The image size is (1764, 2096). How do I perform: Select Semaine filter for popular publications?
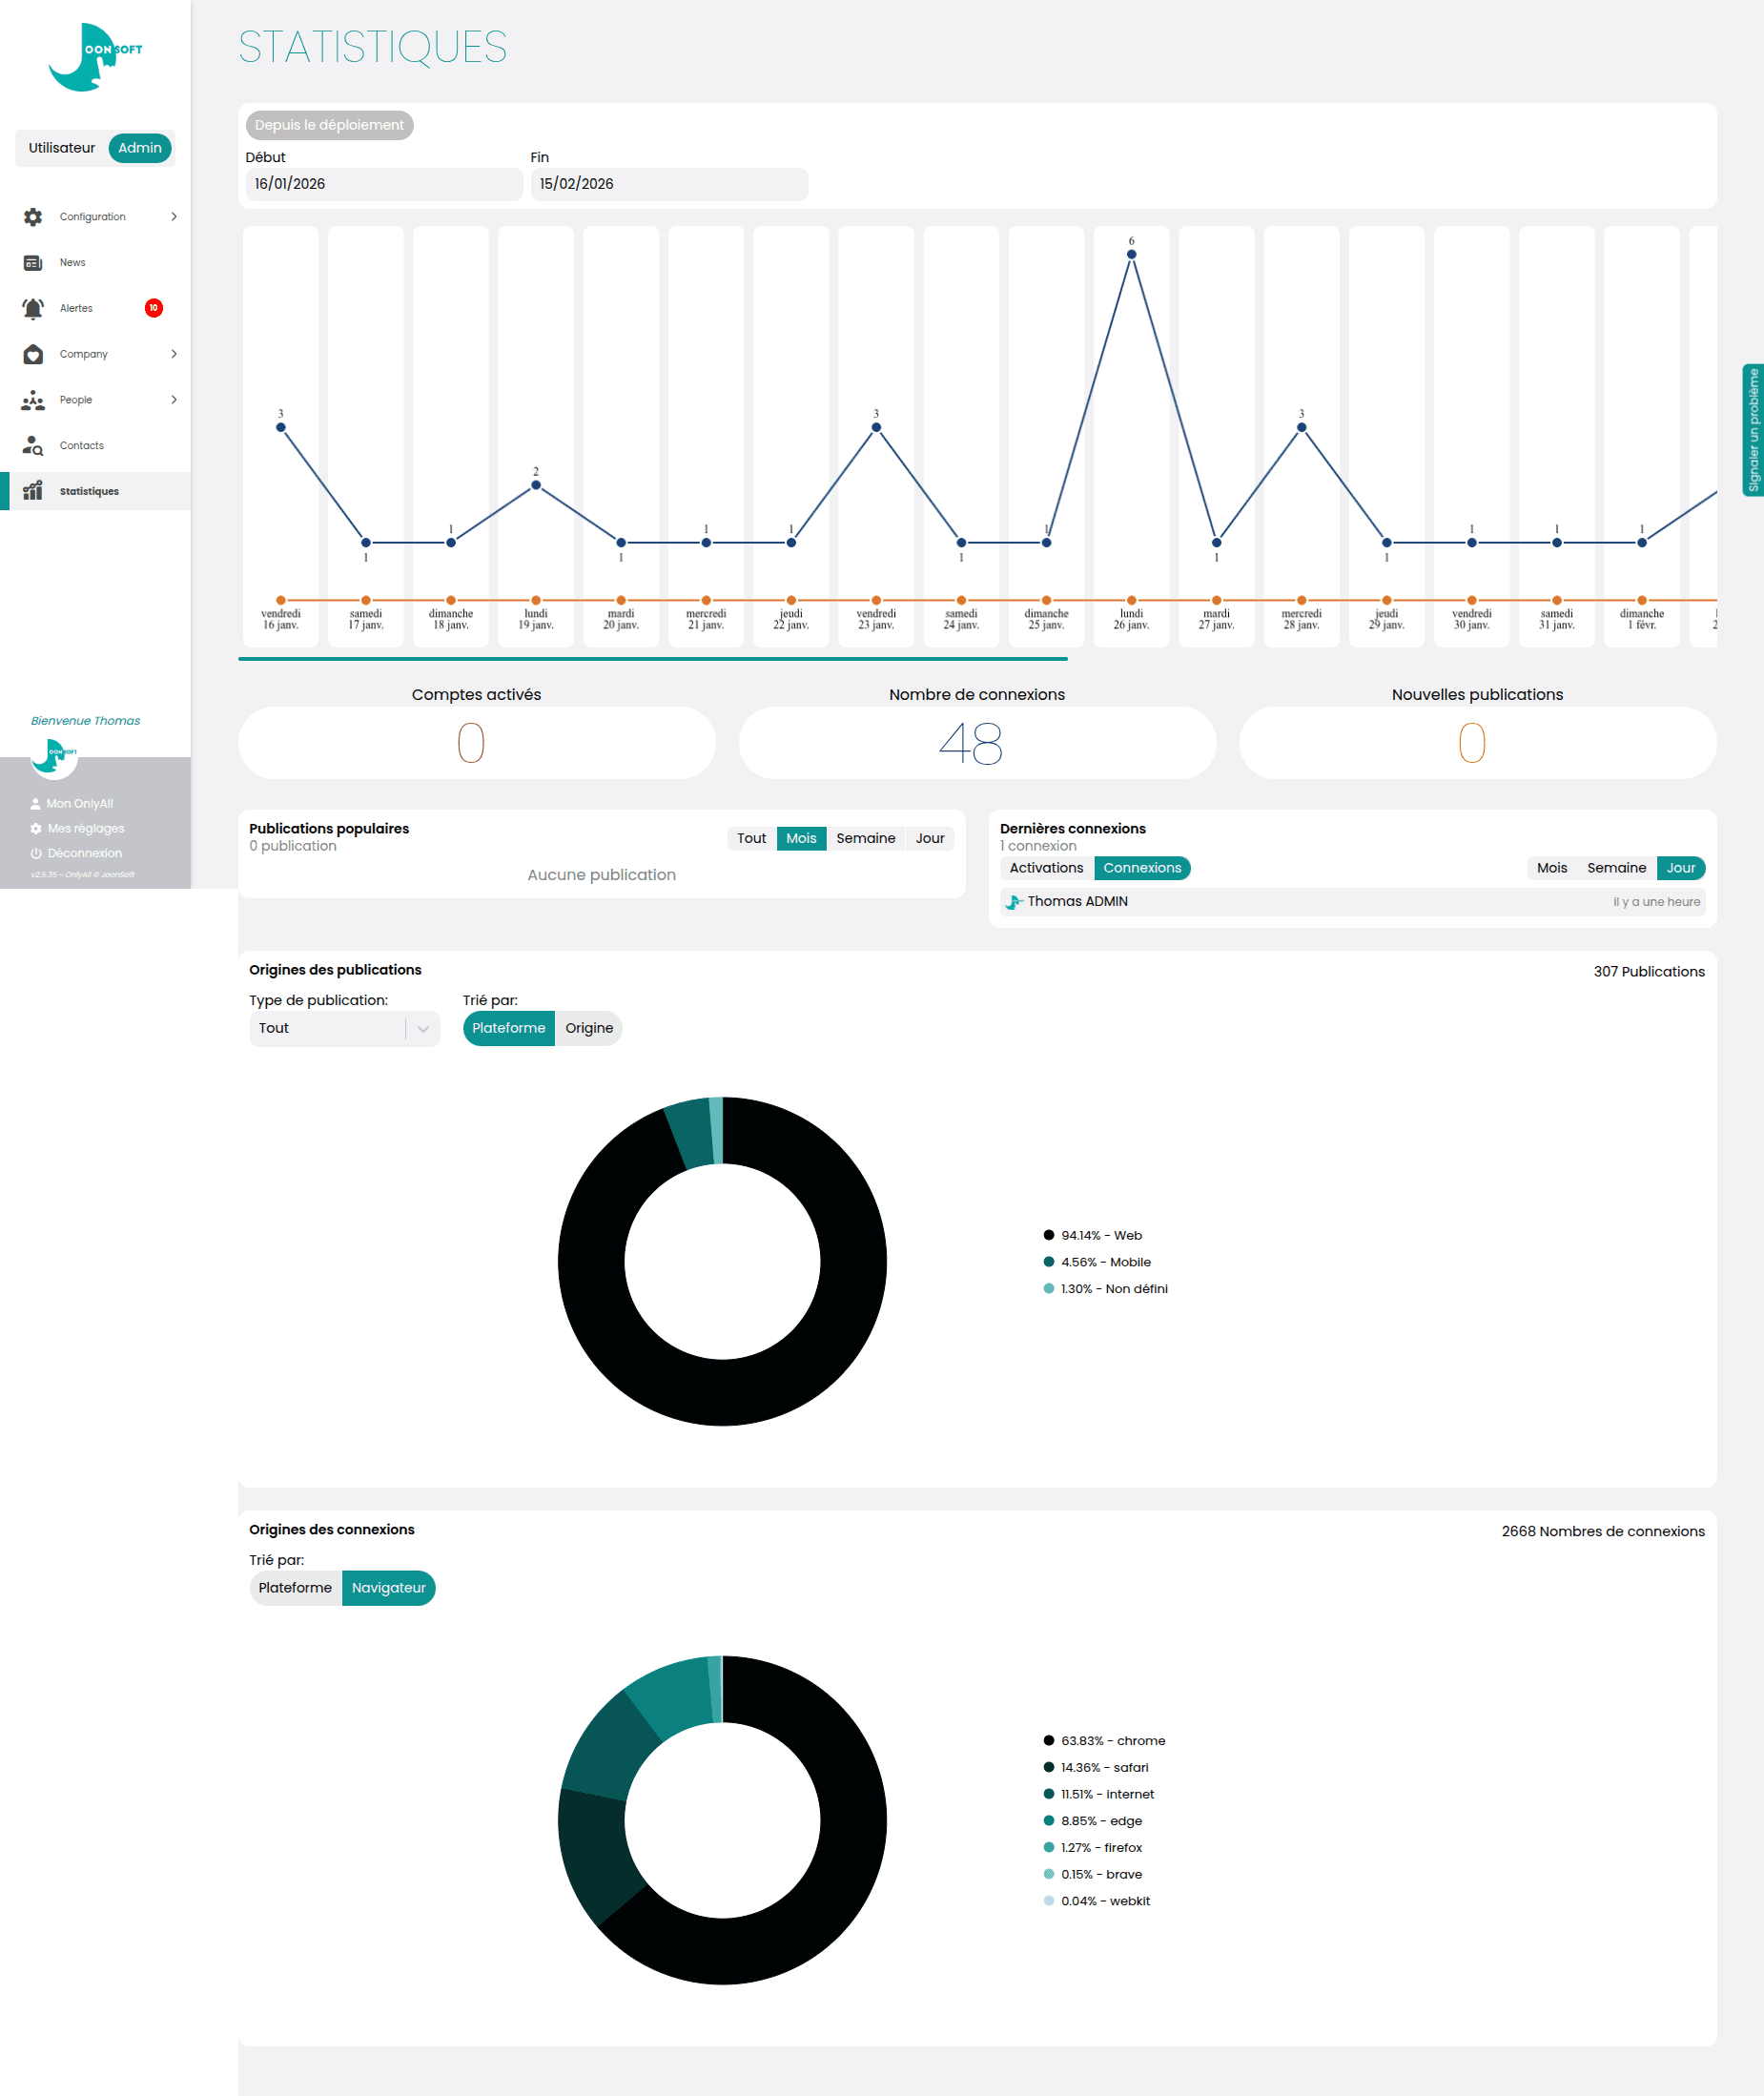(865, 838)
